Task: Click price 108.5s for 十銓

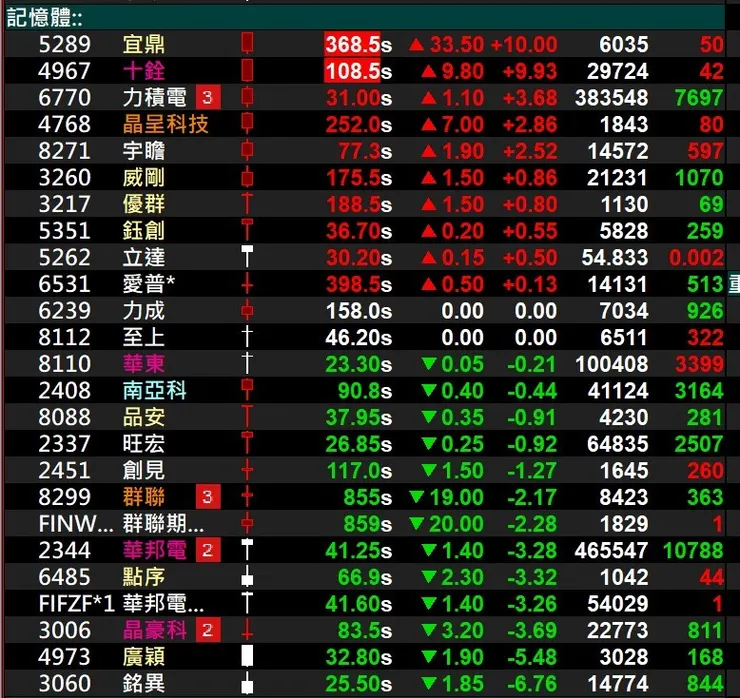Action: [x=359, y=71]
